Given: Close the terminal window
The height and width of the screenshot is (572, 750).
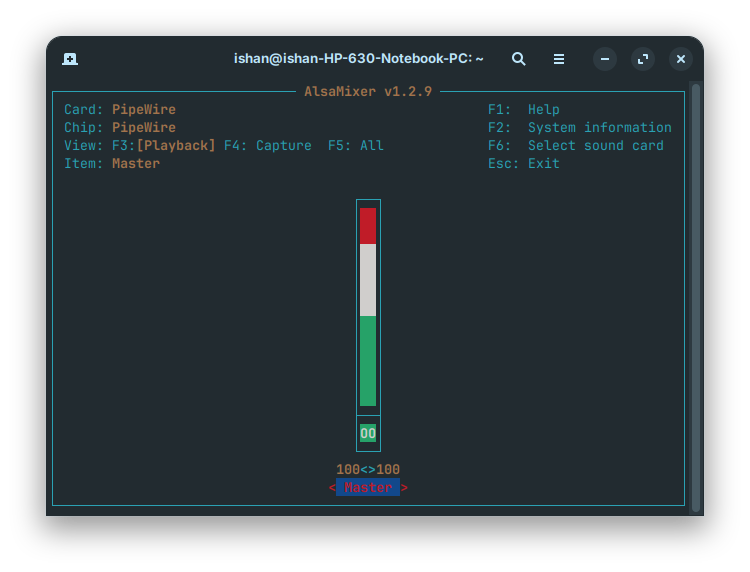Looking at the screenshot, I should (681, 59).
